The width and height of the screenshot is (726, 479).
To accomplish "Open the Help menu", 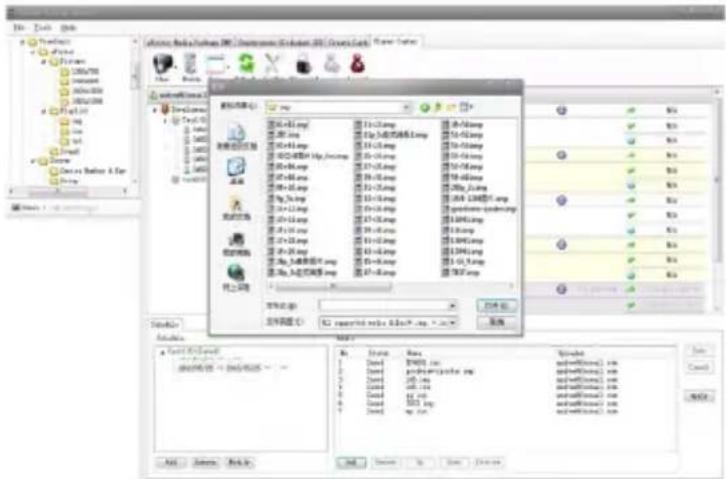I will pyautogui.click(x=68, y=28).
